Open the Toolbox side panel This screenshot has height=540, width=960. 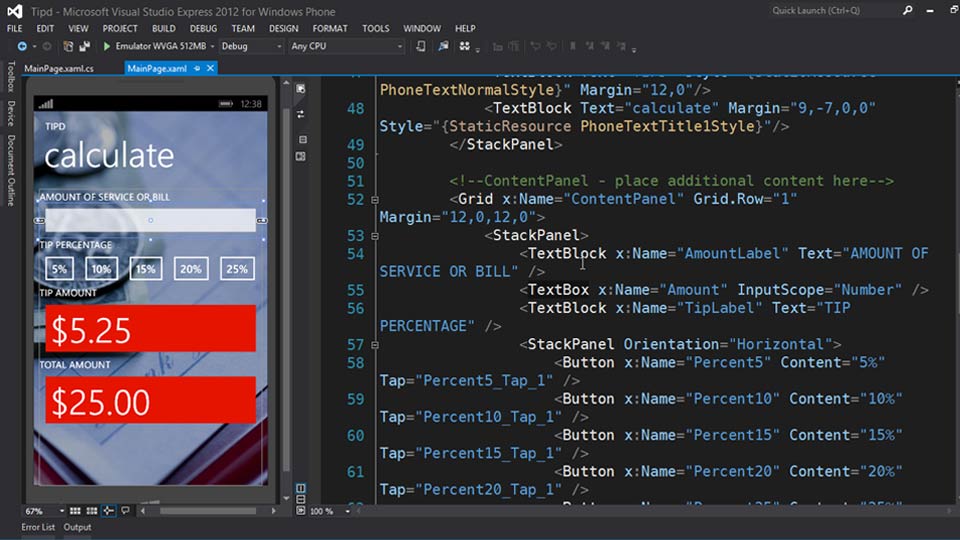(x=10, y=77)
